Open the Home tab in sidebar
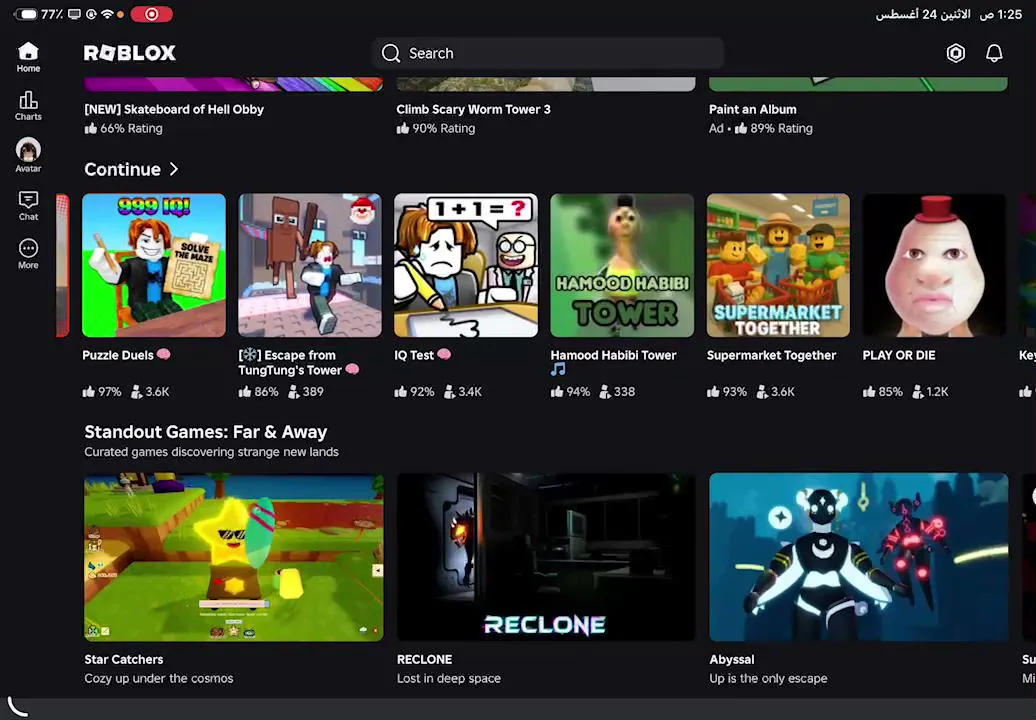The height and width of the screenshot is (720, 1036). tap(28, 57)
